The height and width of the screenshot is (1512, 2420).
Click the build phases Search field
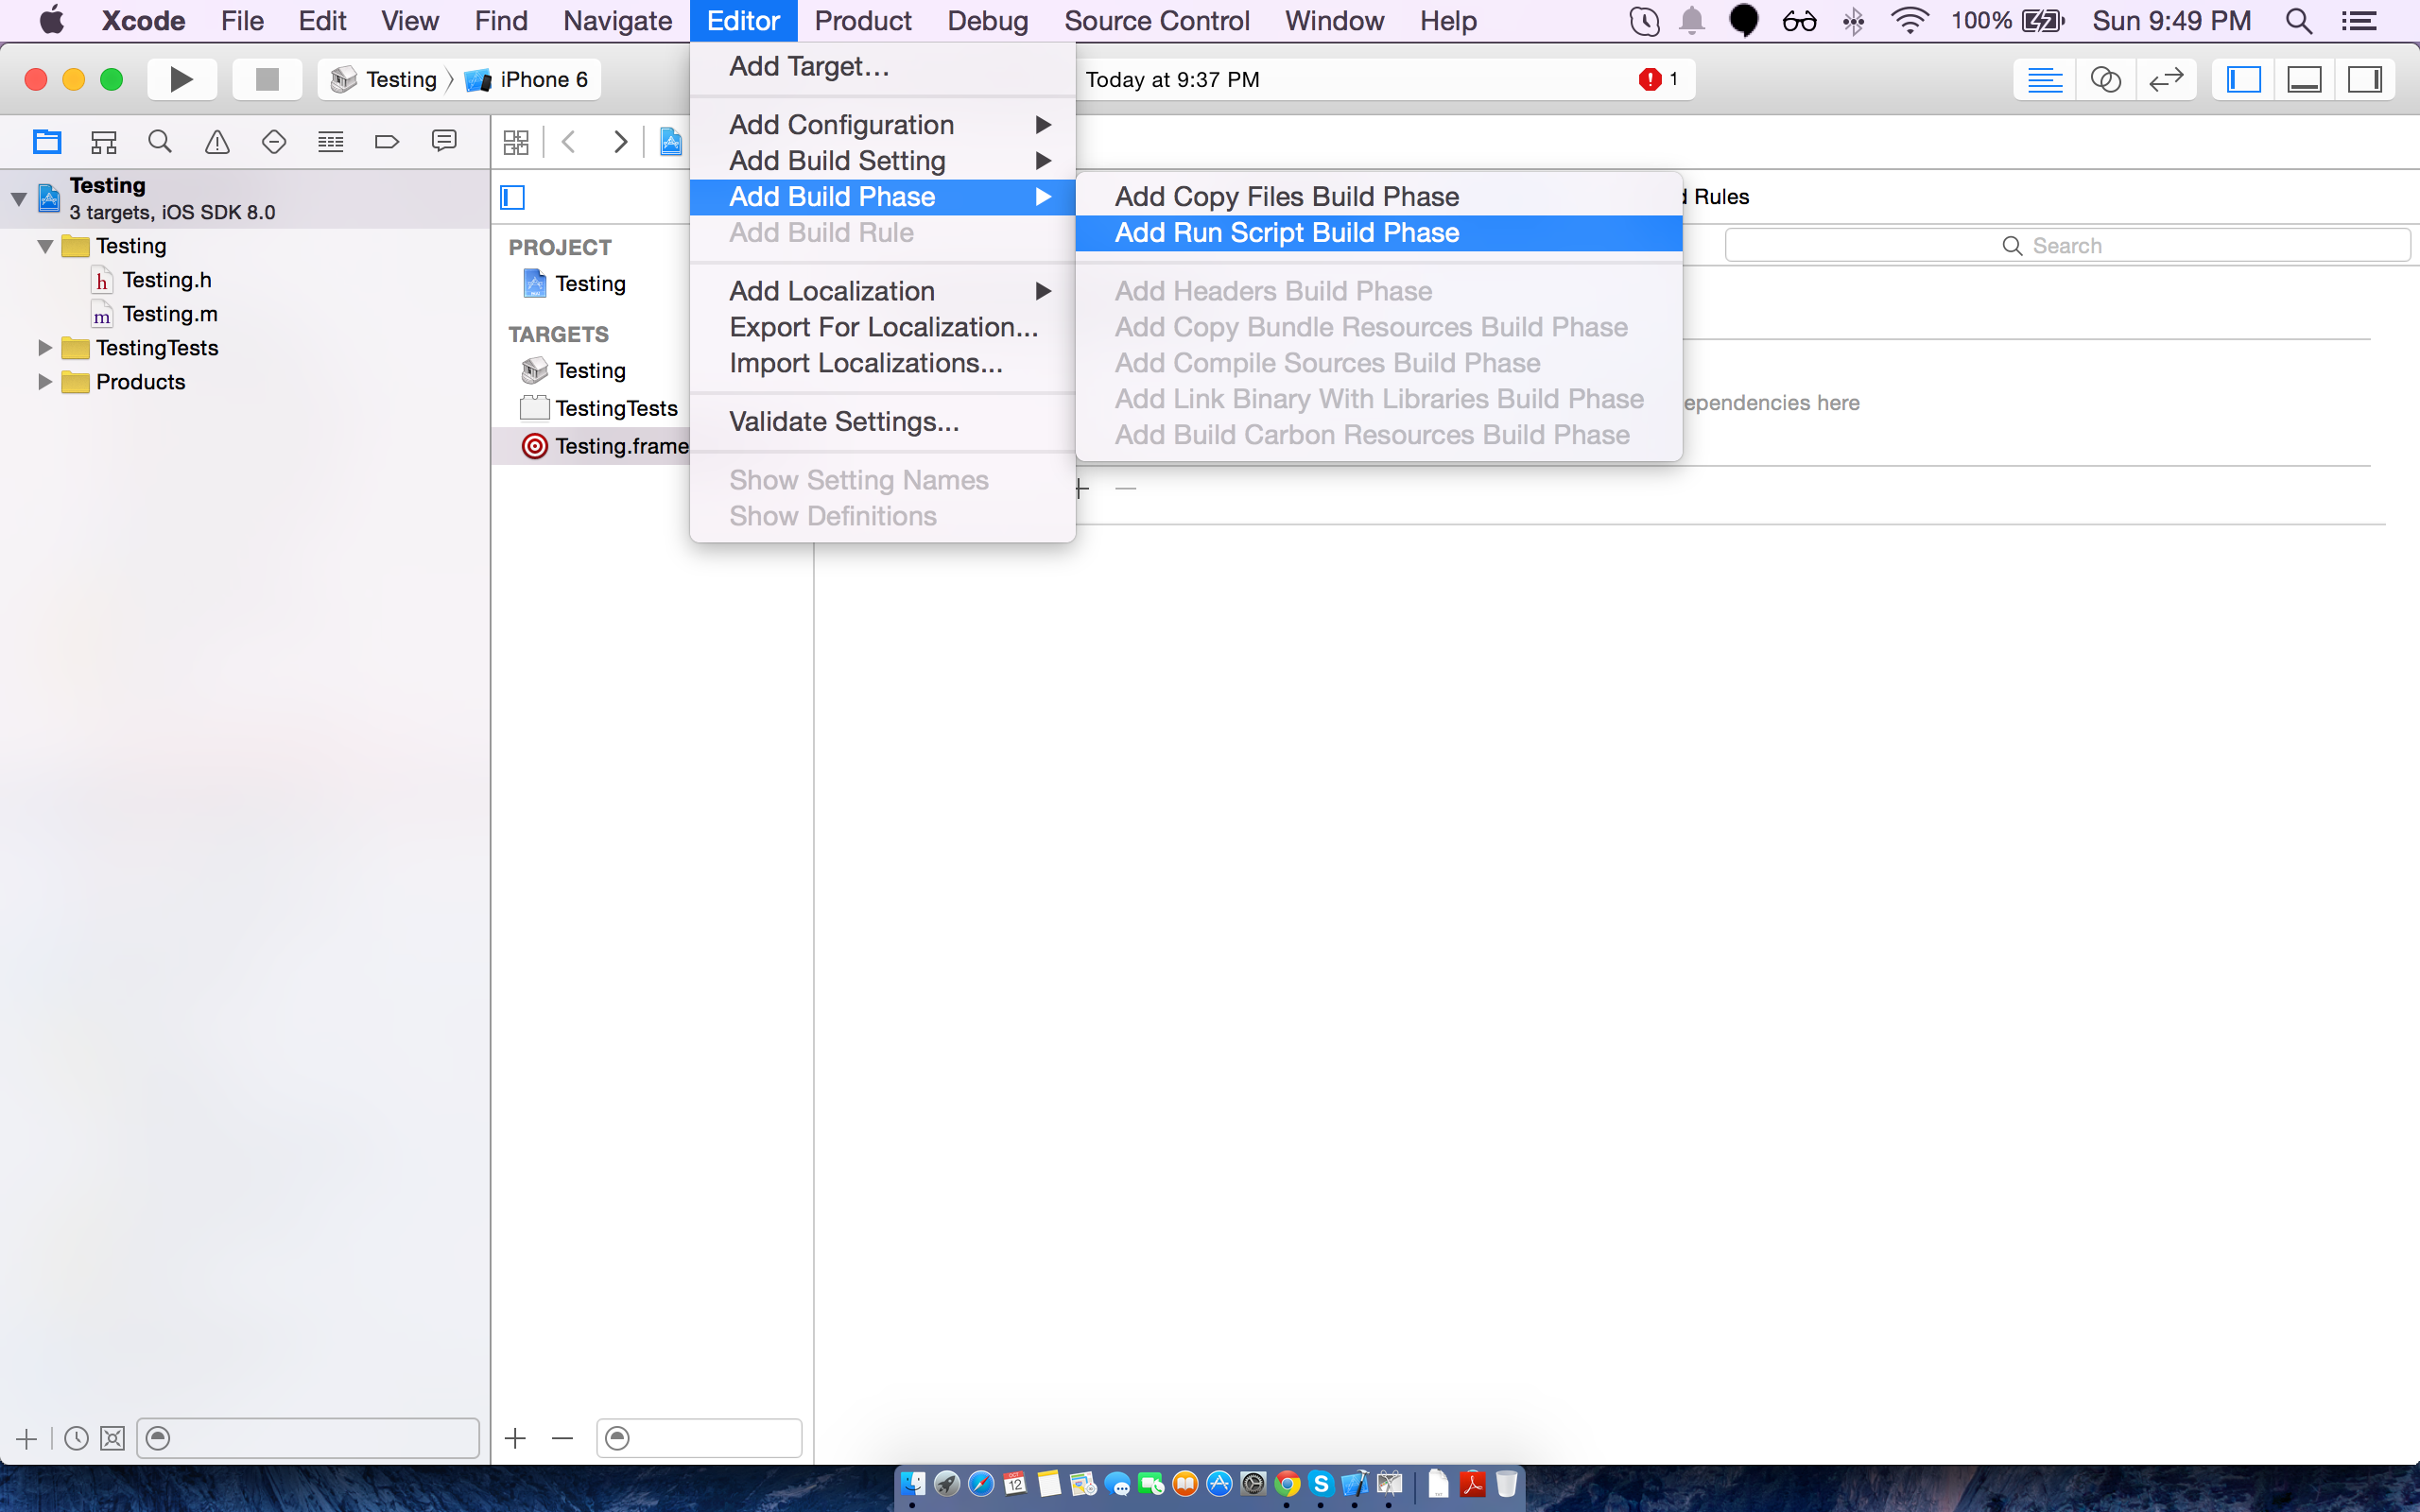pos(2066,246)
